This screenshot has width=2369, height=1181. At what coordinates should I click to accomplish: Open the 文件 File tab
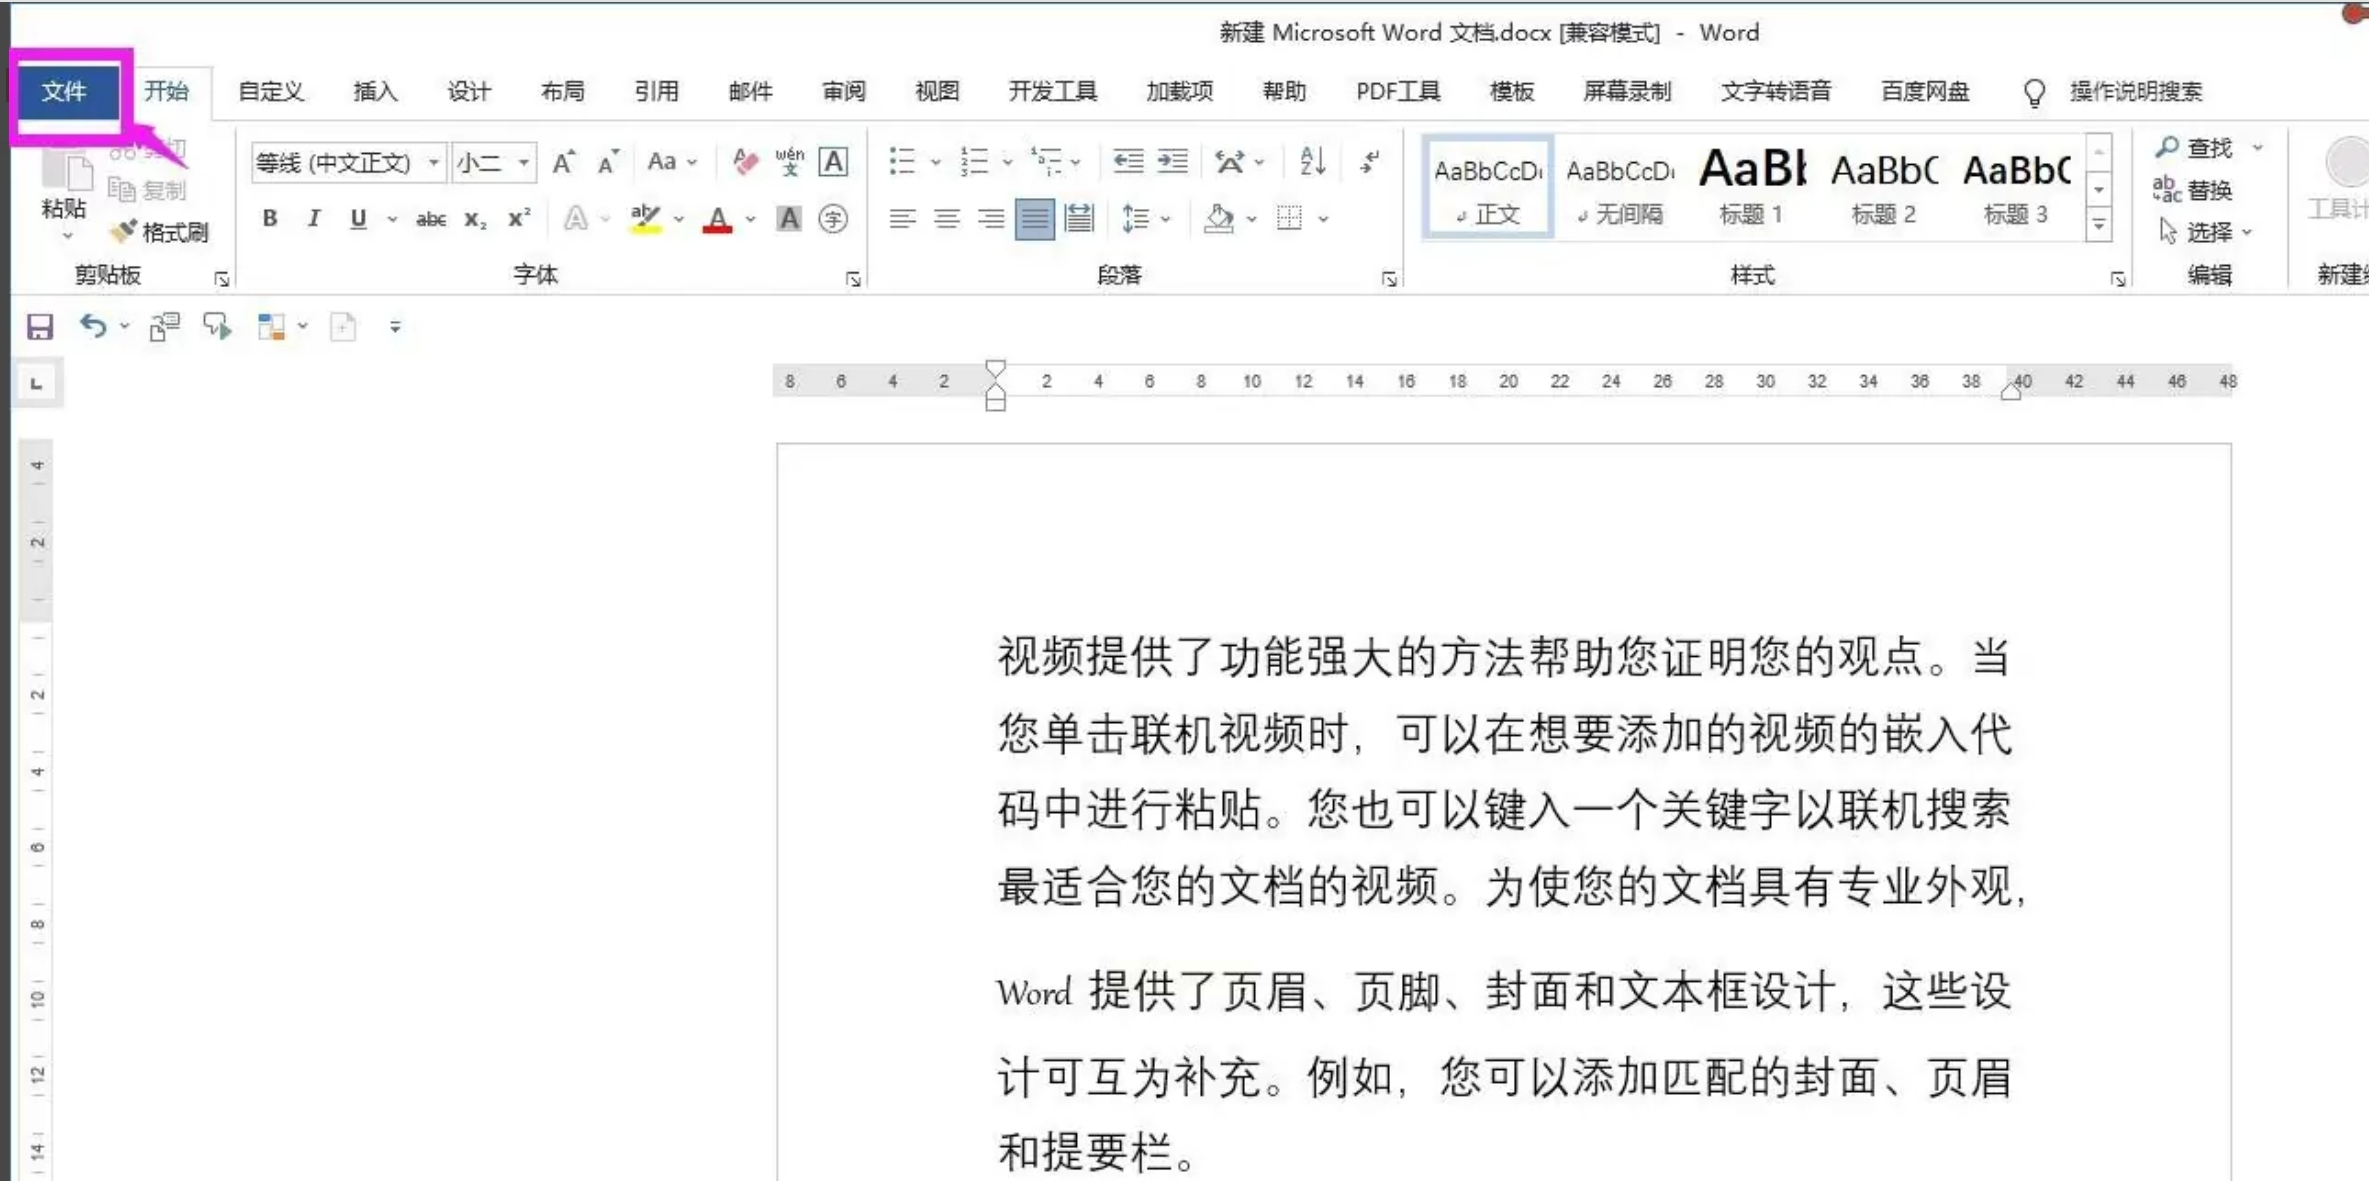(x=65, y=92)
